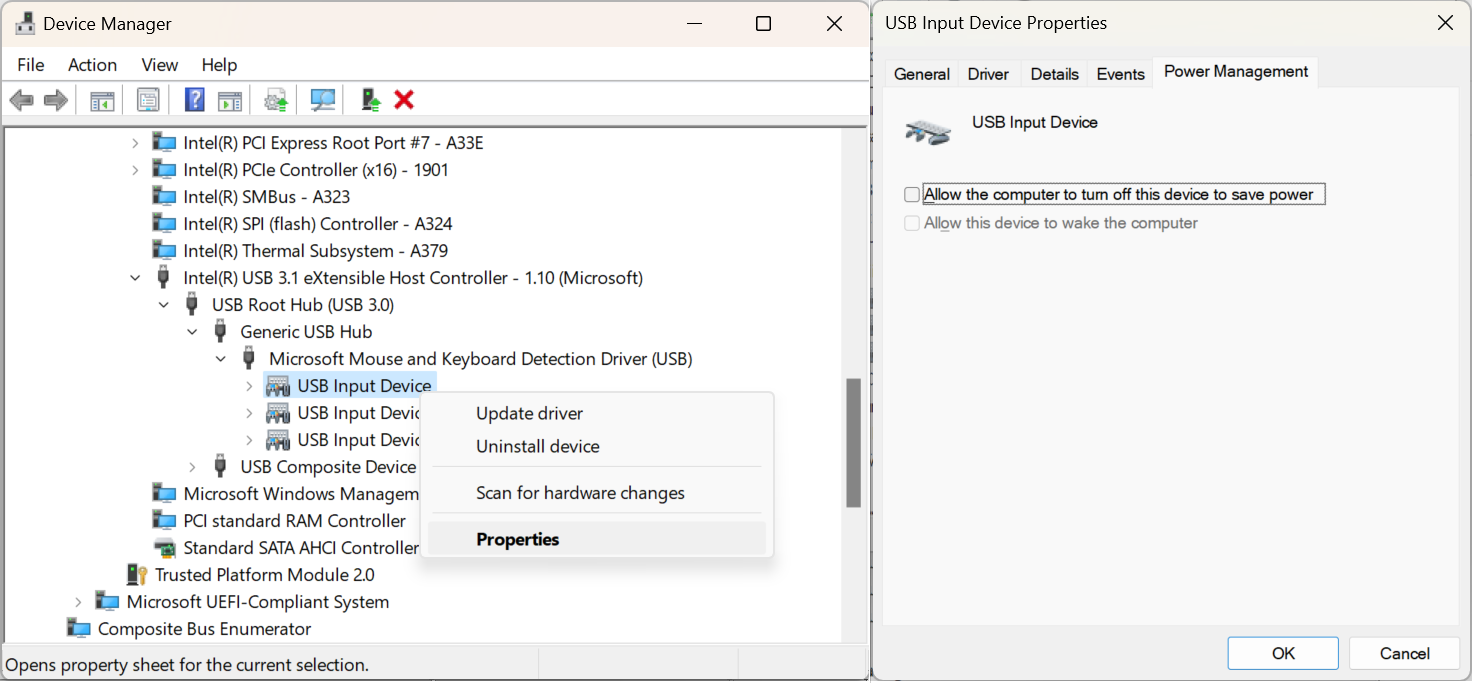Screen dimensions: 1472x683
Task: Click the Forward arrow in Device Manager toolbar
Action: [x=56, y=100]
